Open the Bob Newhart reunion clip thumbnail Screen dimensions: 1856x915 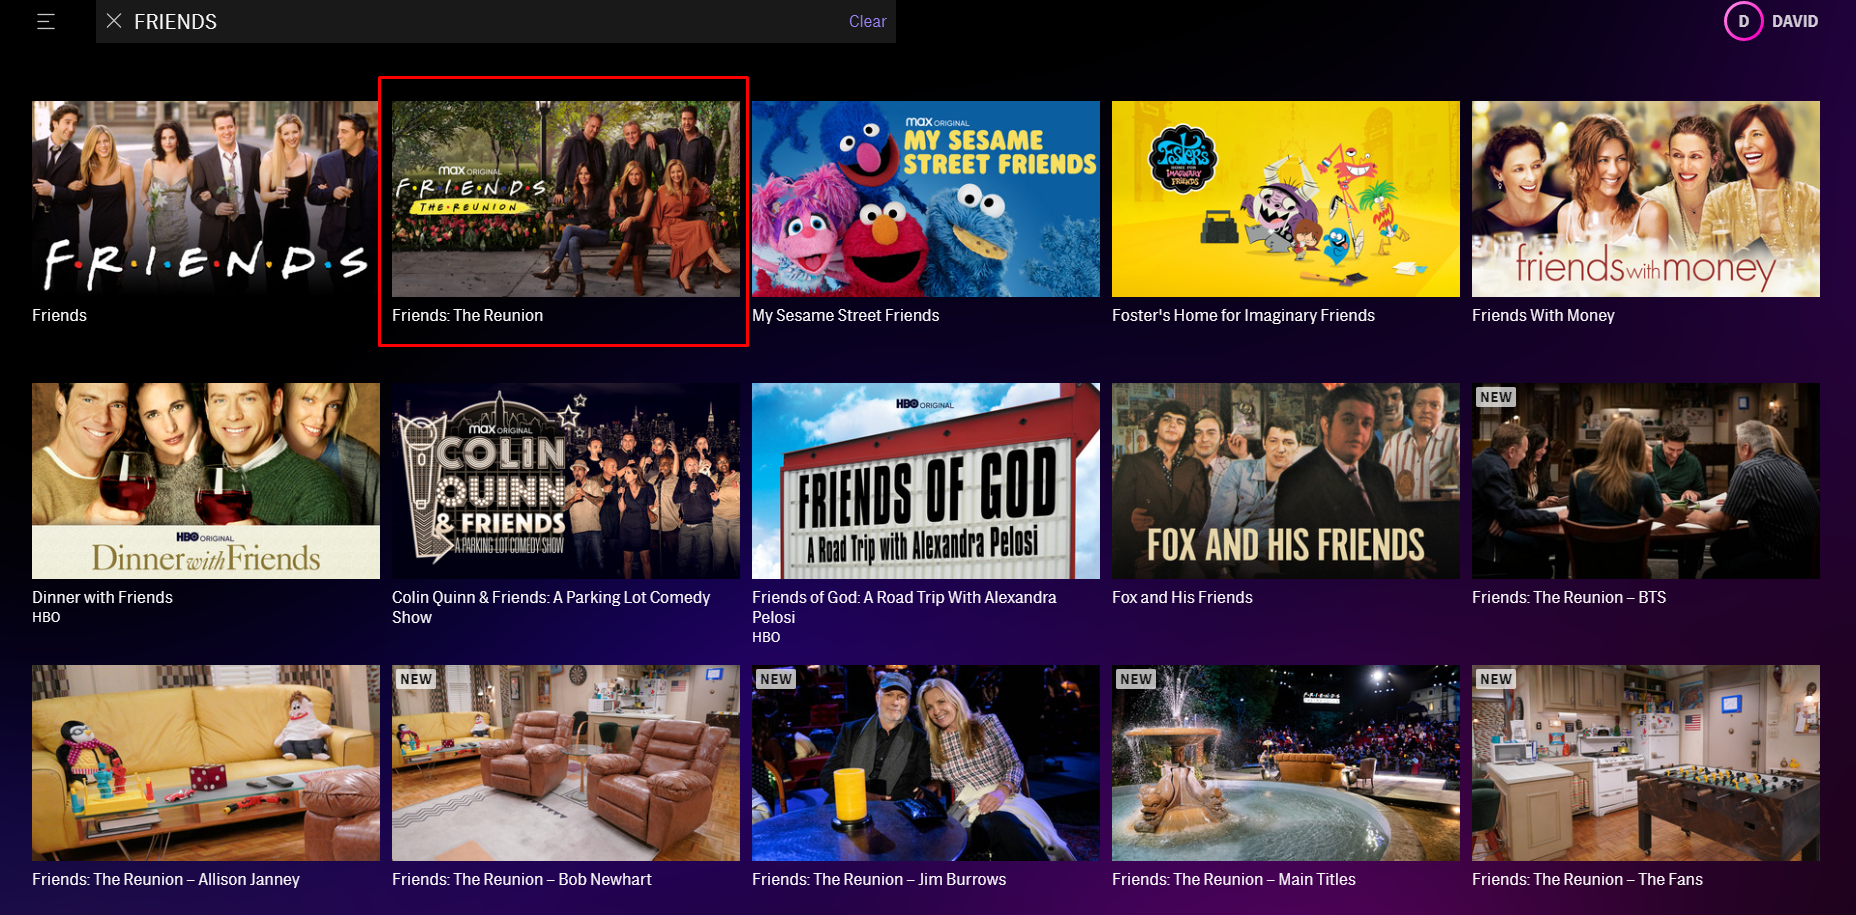[566, 763]
